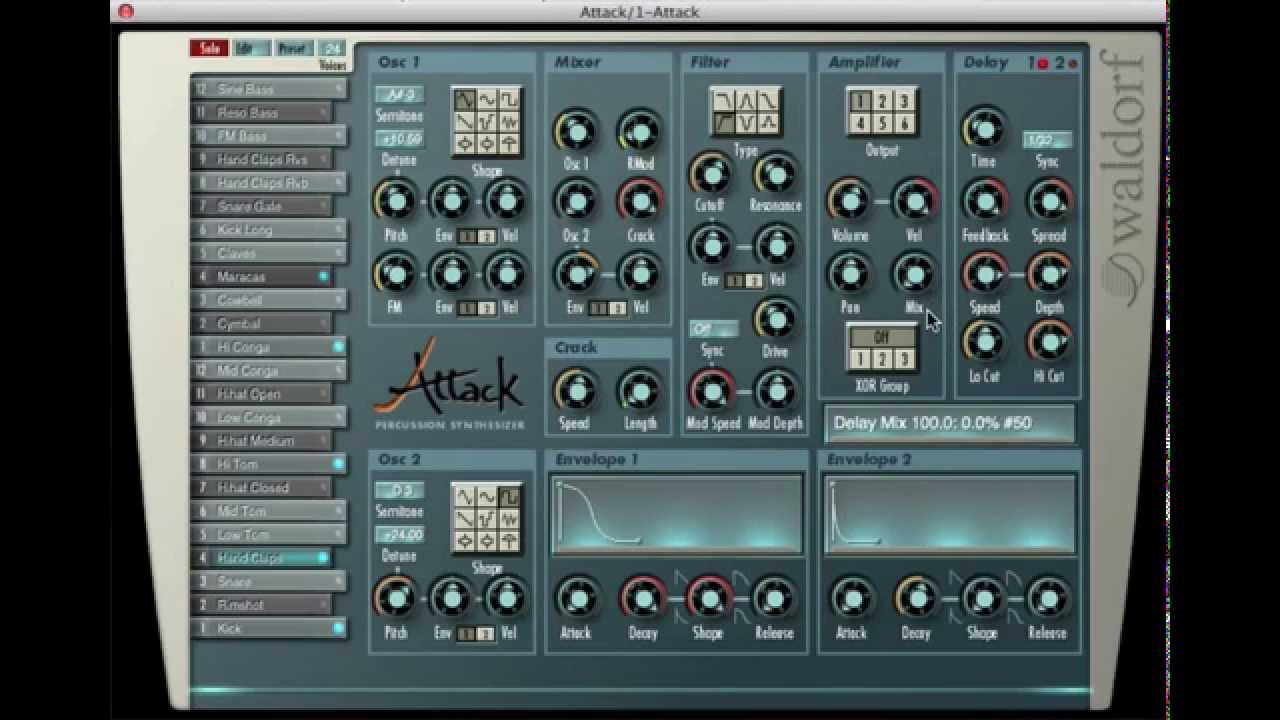Set XOR Group to Off
Viewport: 1280px width, 720px height.
click(x=881, y=337)
